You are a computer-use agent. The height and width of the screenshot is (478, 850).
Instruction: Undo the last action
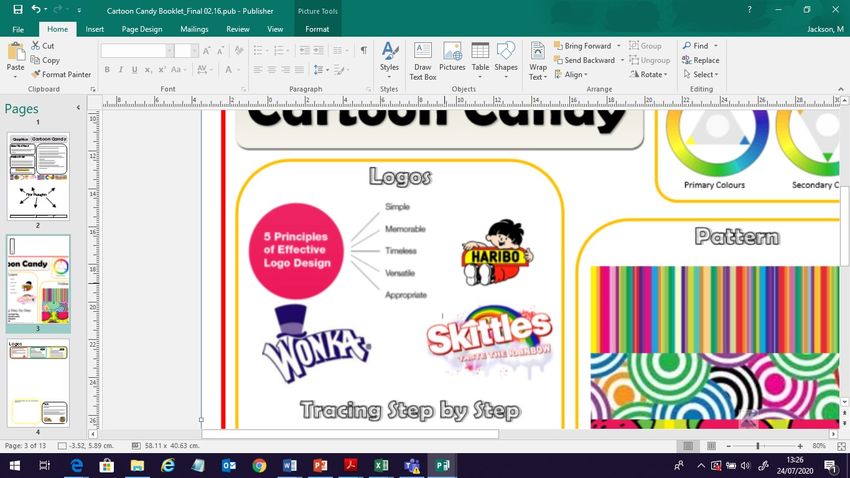(x=36, y=9)
